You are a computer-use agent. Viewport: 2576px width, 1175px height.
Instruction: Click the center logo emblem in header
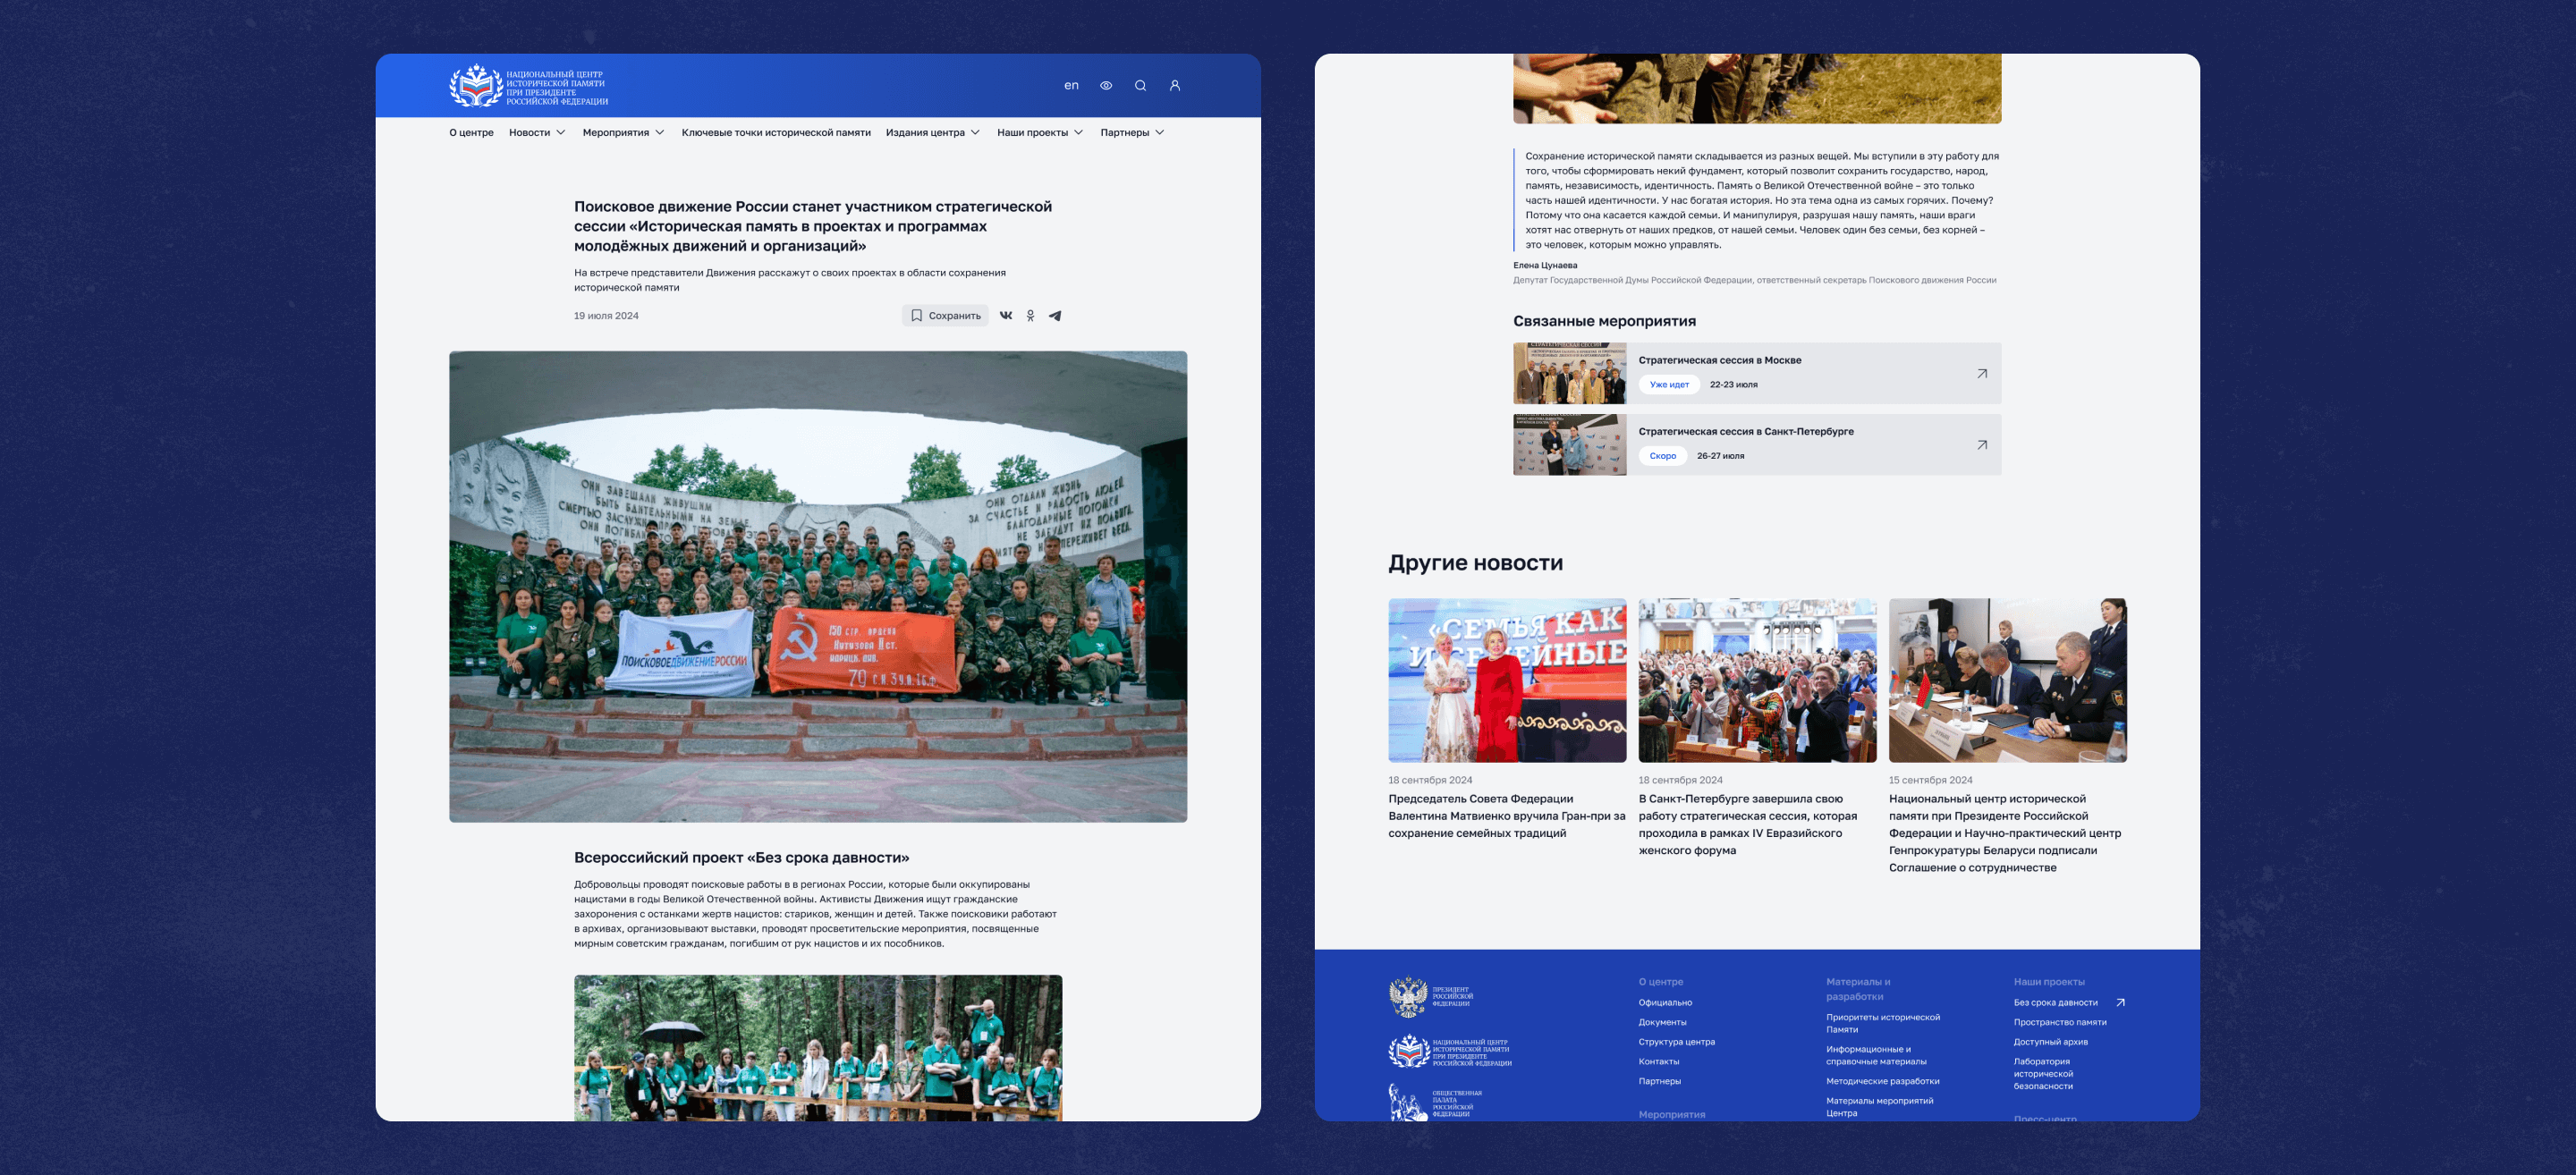coord(475,86)
